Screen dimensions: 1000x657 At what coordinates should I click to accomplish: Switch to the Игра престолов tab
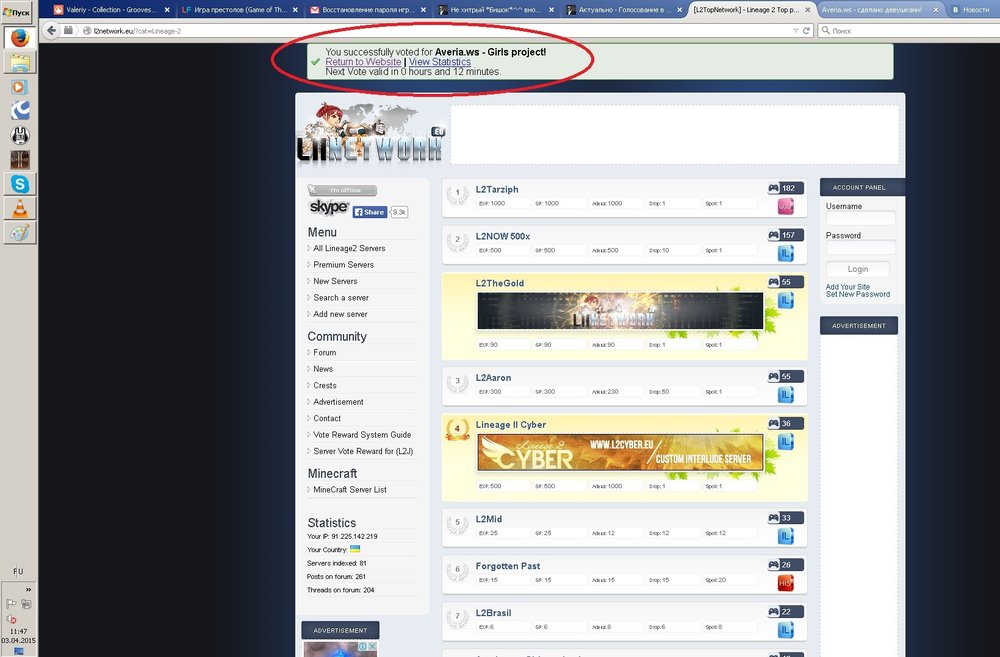pos(240,9)
